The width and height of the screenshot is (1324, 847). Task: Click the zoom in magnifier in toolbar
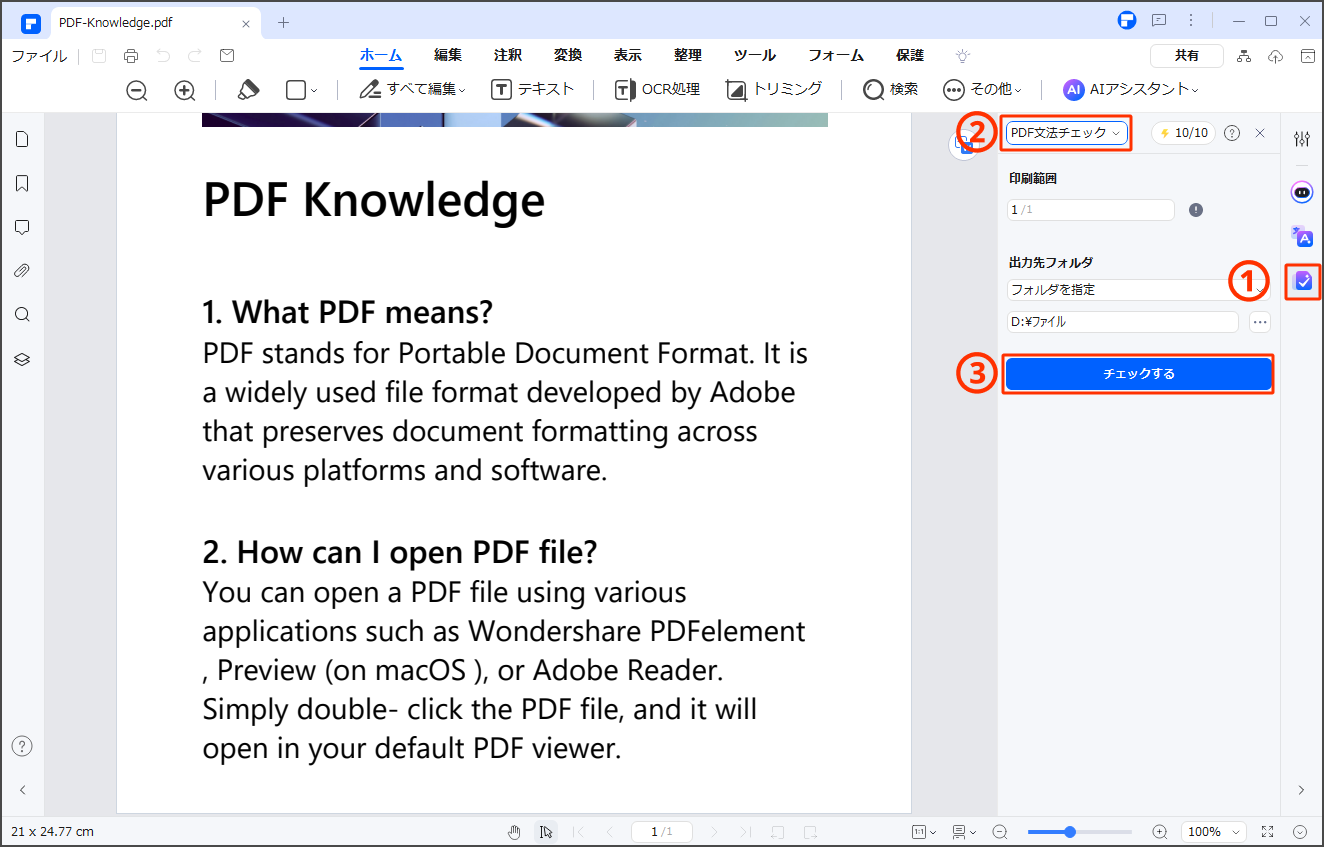[x=185, y=90]
